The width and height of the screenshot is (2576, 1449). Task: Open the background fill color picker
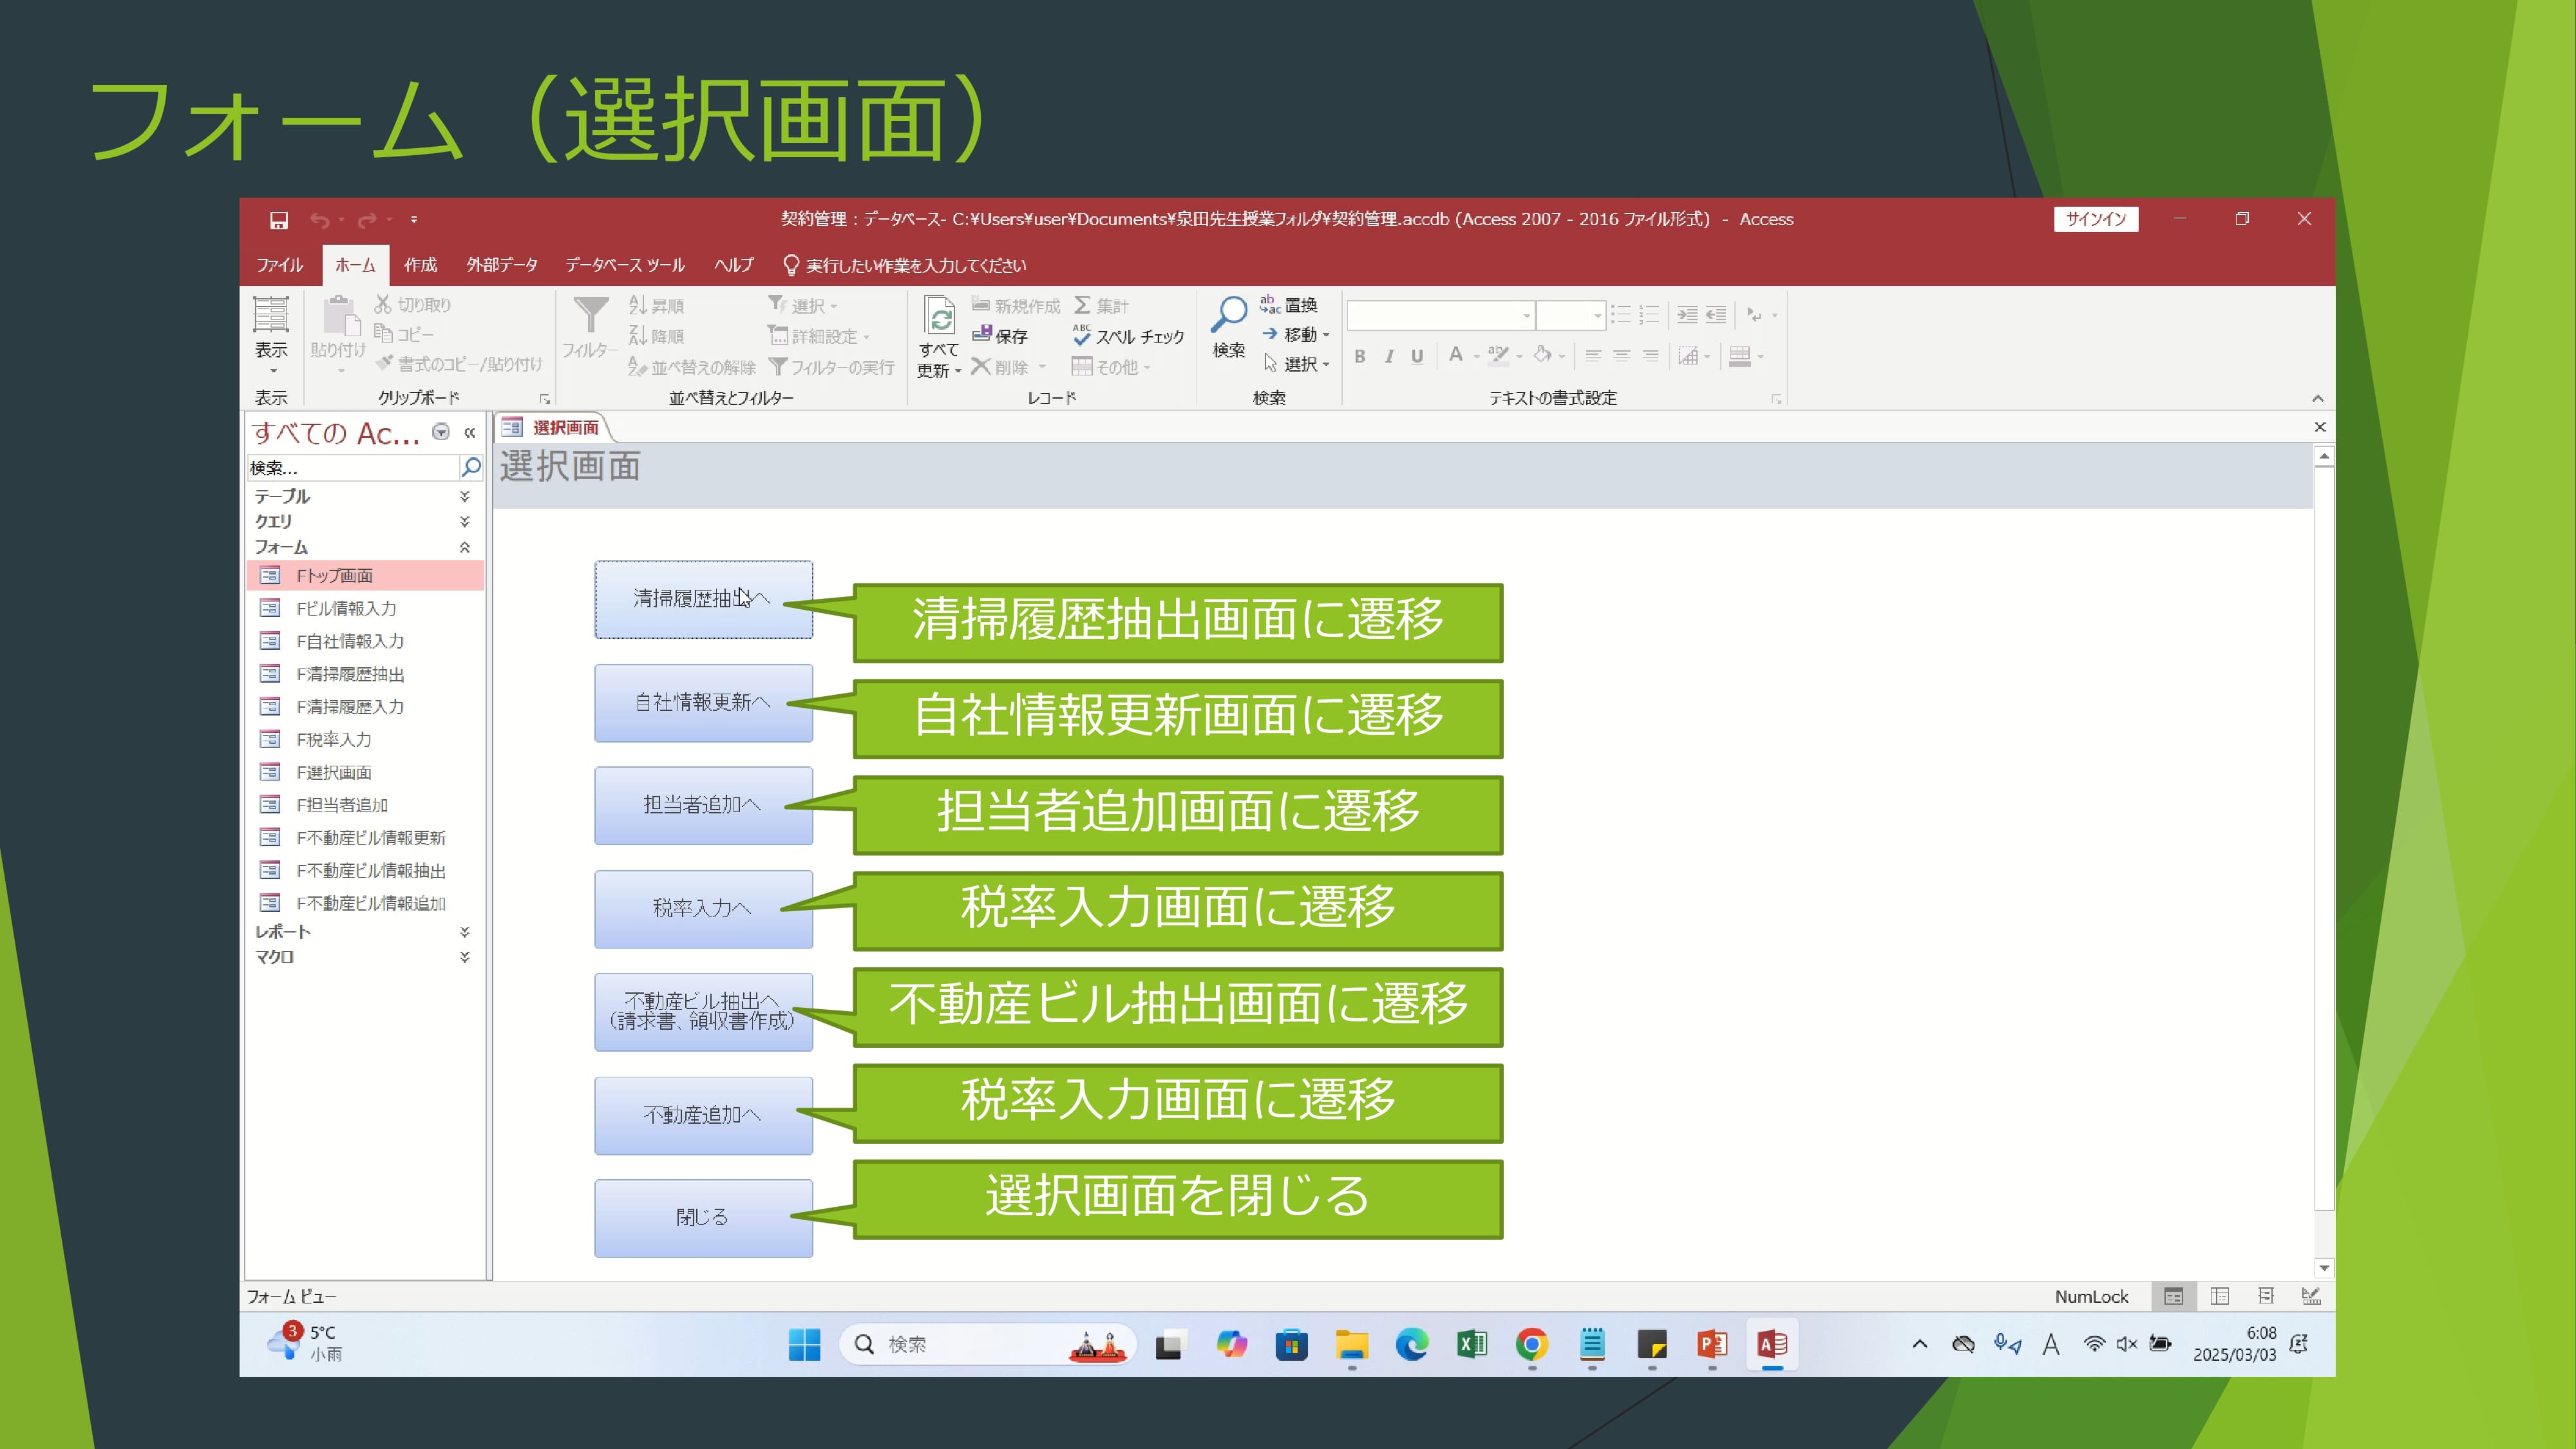pos(1549,356)
